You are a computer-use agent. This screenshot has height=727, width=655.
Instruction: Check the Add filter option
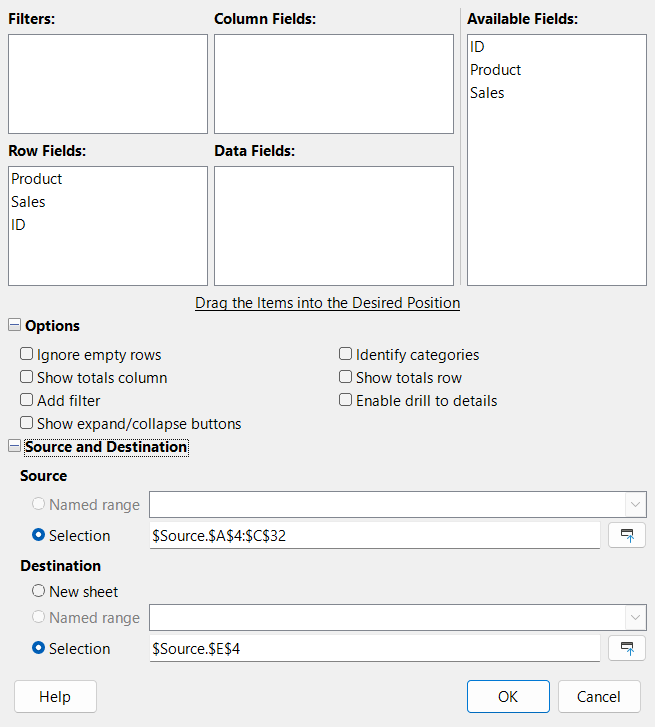(x=27, y=400)
